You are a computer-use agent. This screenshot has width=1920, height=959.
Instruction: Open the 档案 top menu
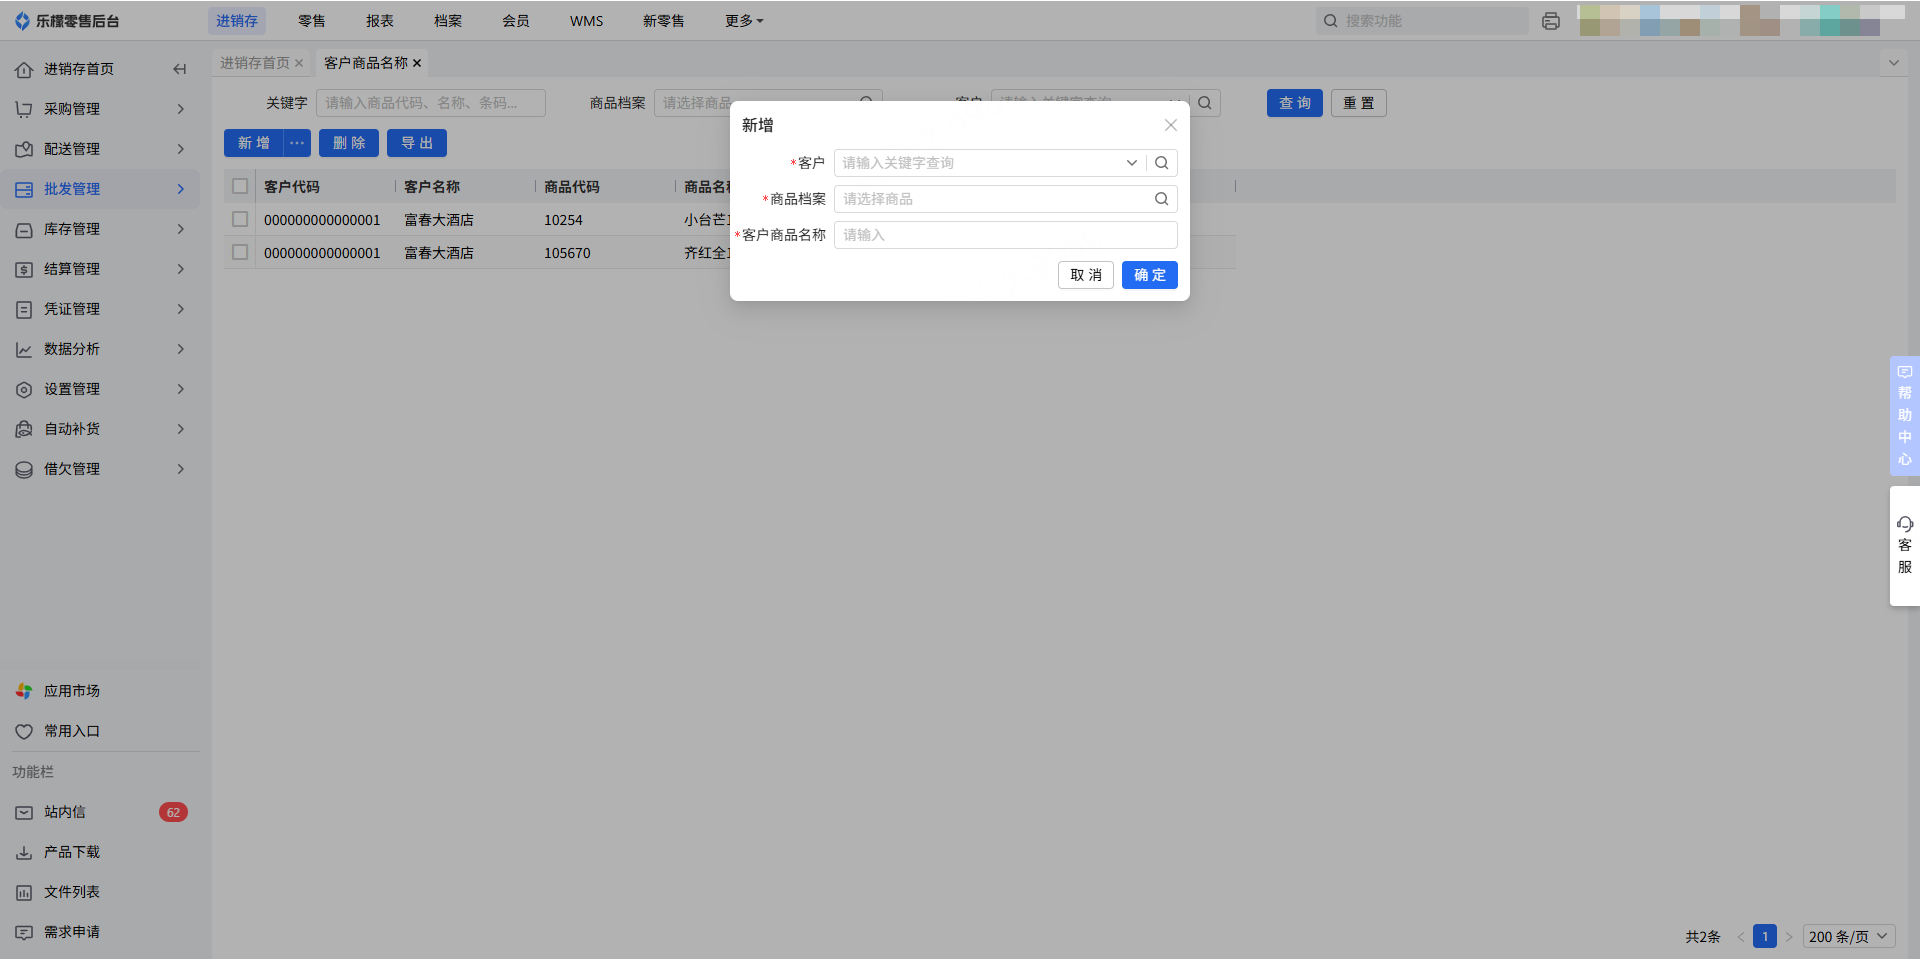pyautogui.click(x=448, y=21)
